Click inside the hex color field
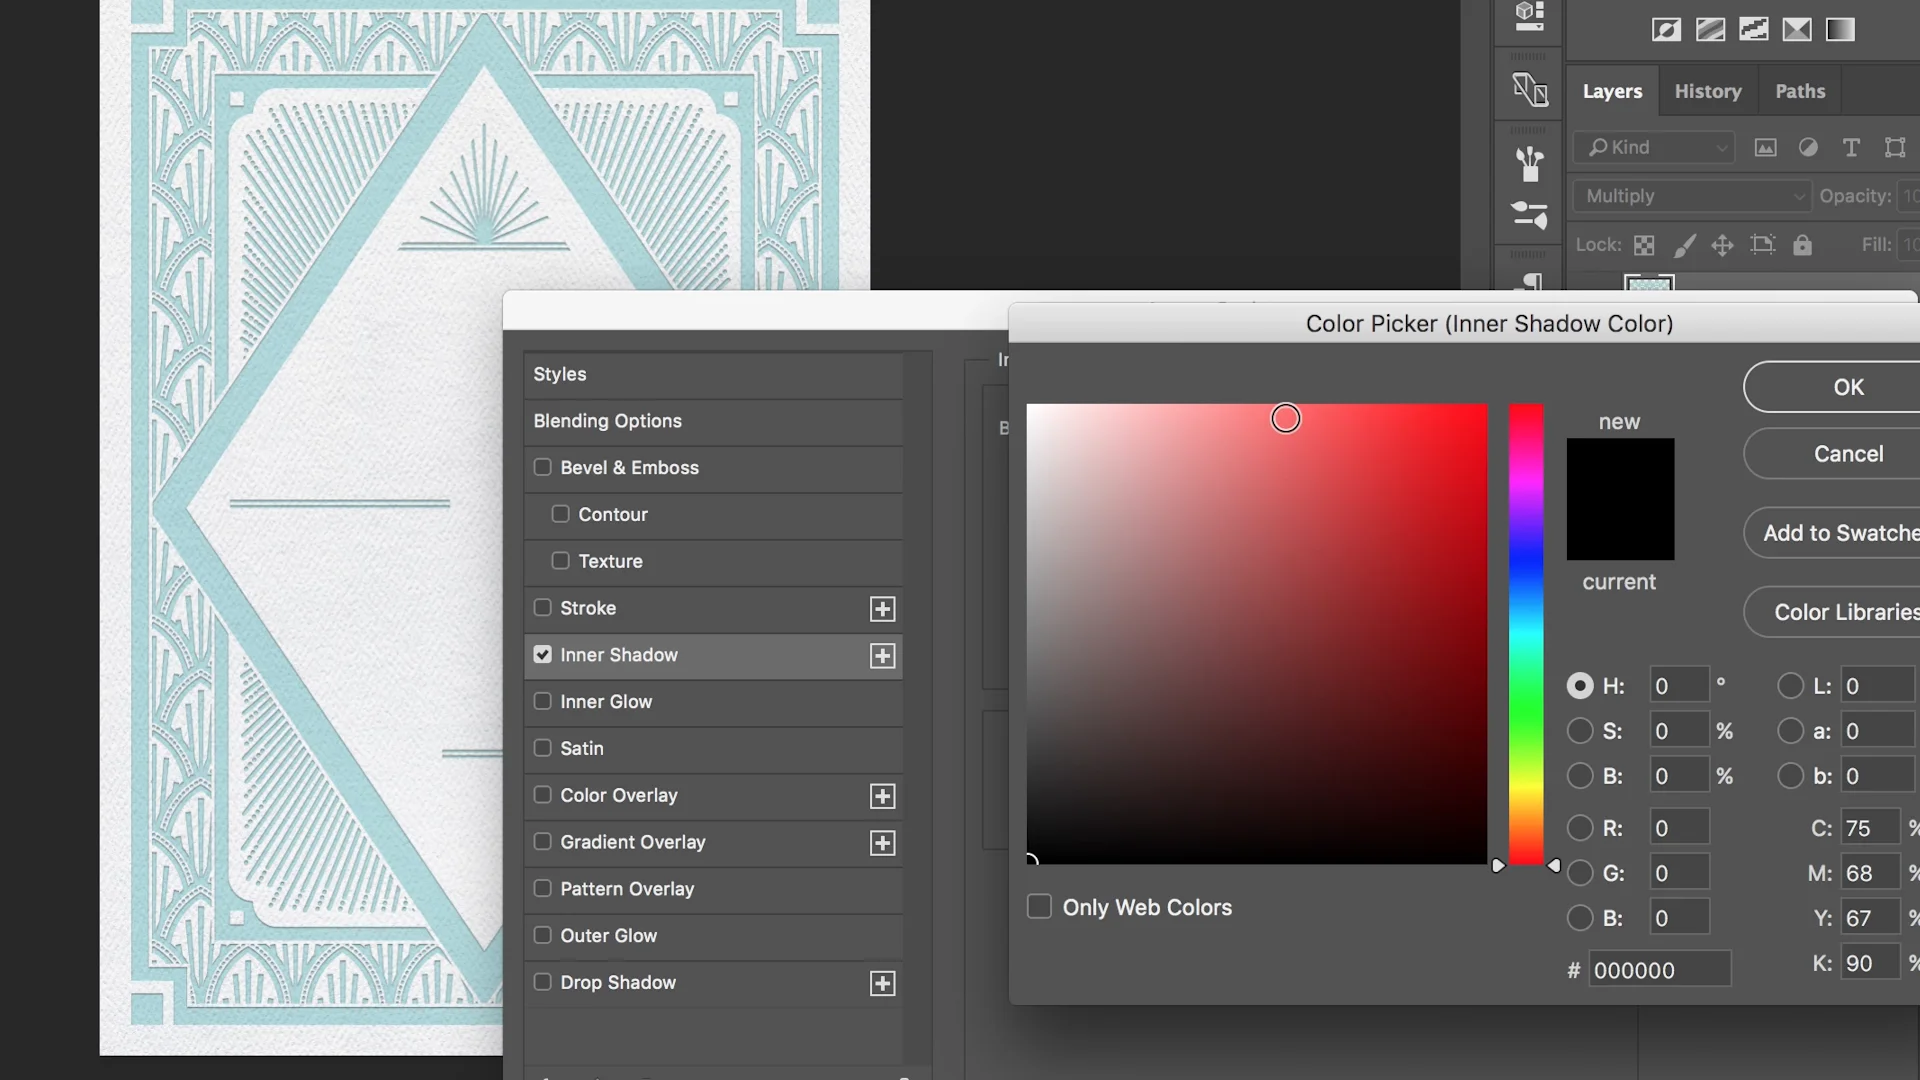 point(1658,970)
